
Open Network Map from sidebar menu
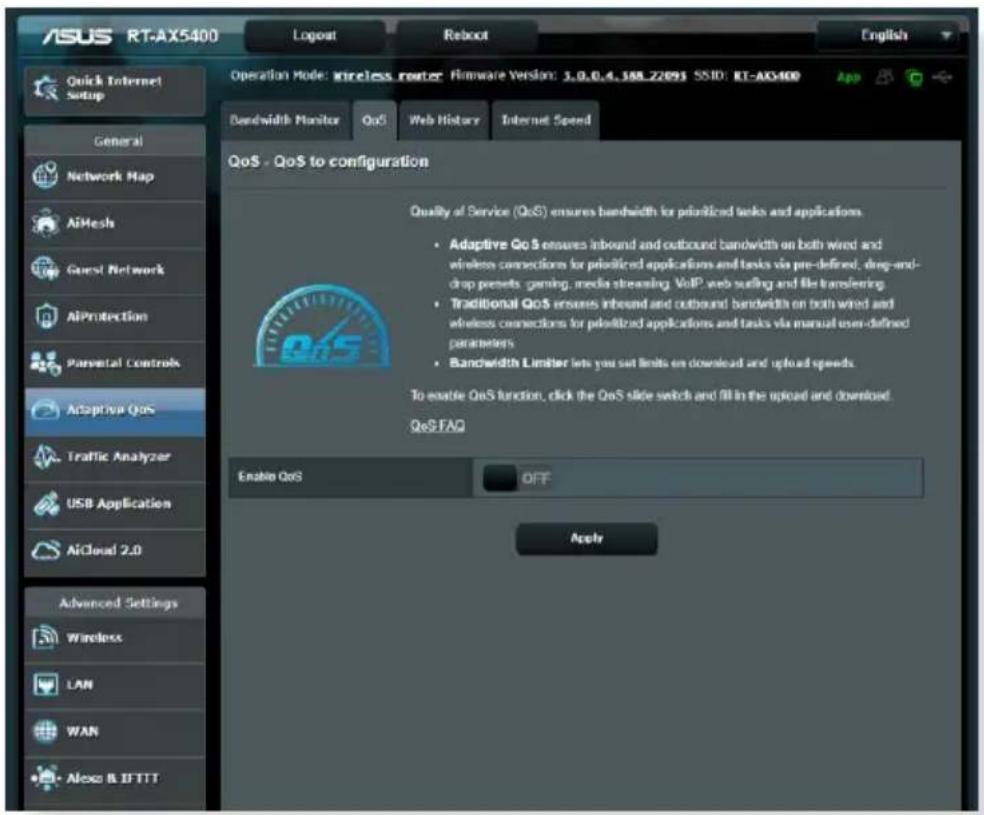(x=115, y=176)
